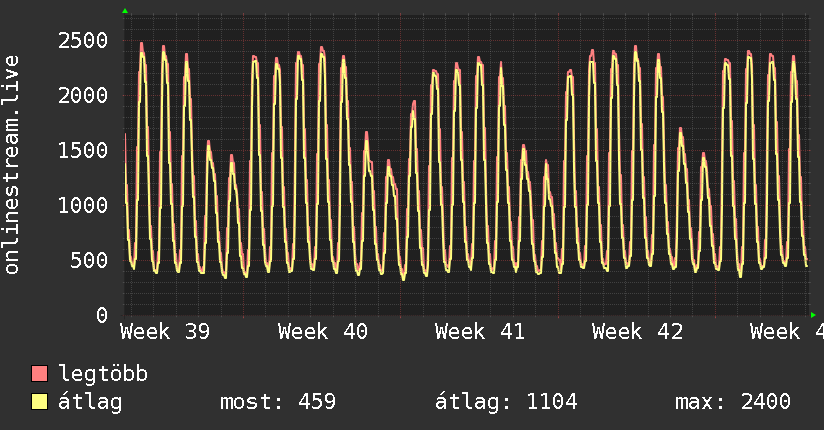
Task: Click the 2000 y-axis label
Action: 83,96
